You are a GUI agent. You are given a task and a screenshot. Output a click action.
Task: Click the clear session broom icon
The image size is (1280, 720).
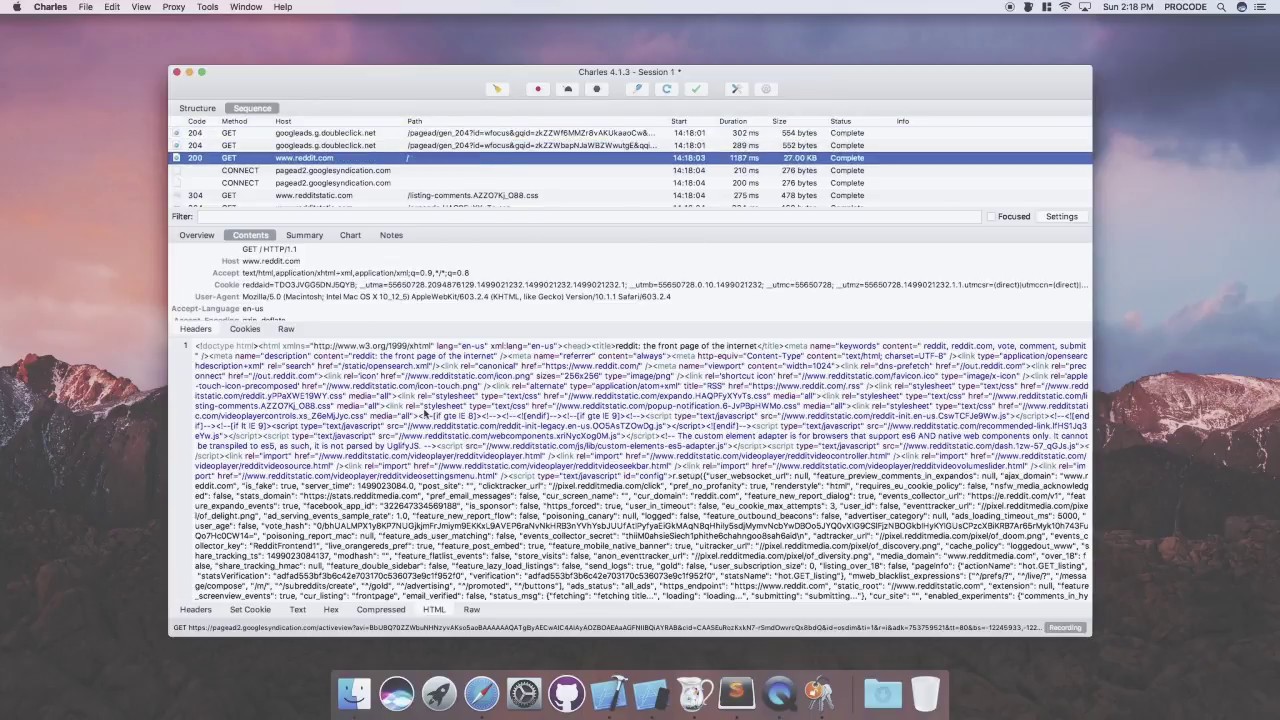click(x=497, y=89)
